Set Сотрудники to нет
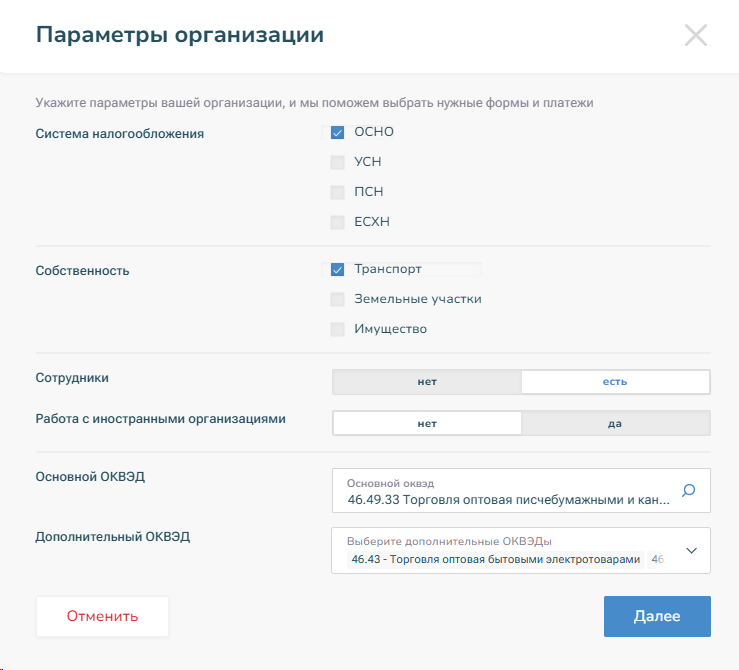Image resolution: width=739 pixels, height=670 pixels. [x=427, y=382]
